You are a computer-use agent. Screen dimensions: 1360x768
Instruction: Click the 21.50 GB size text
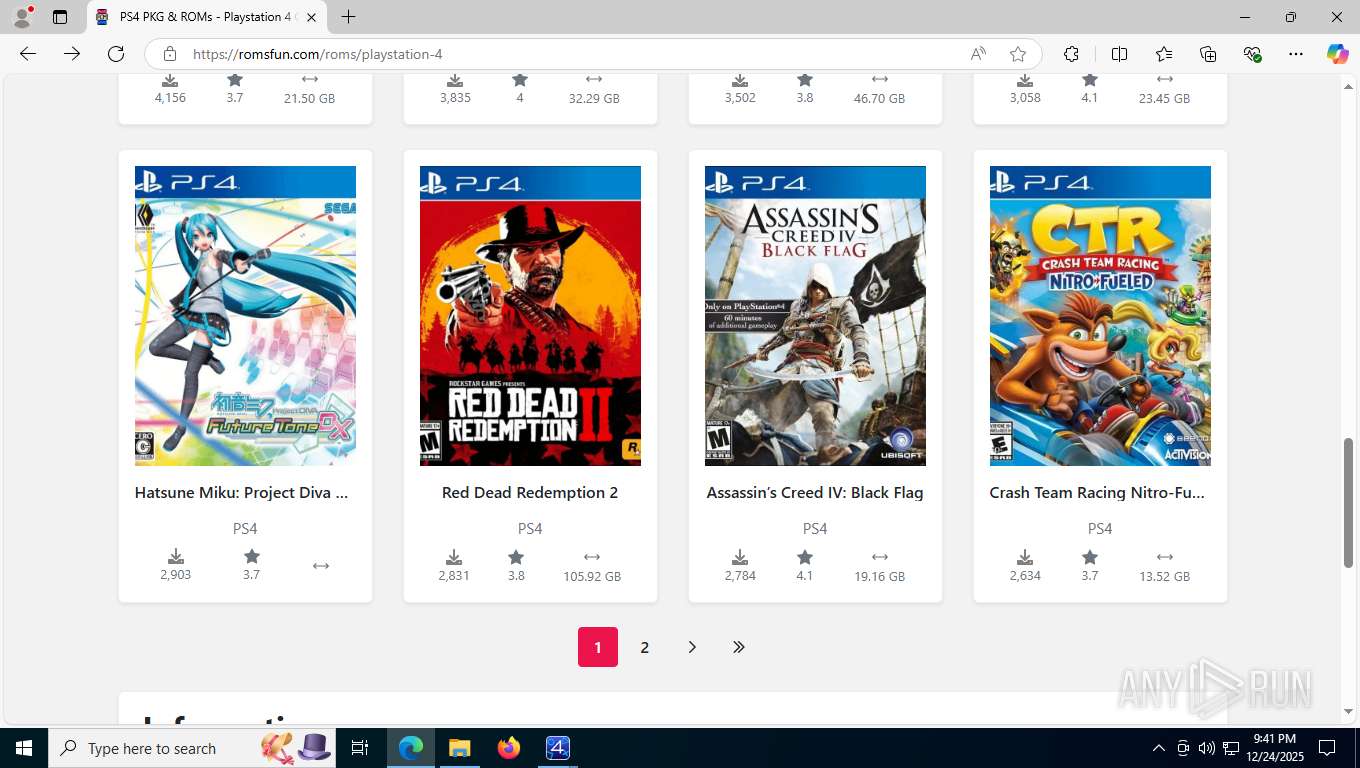310,98
